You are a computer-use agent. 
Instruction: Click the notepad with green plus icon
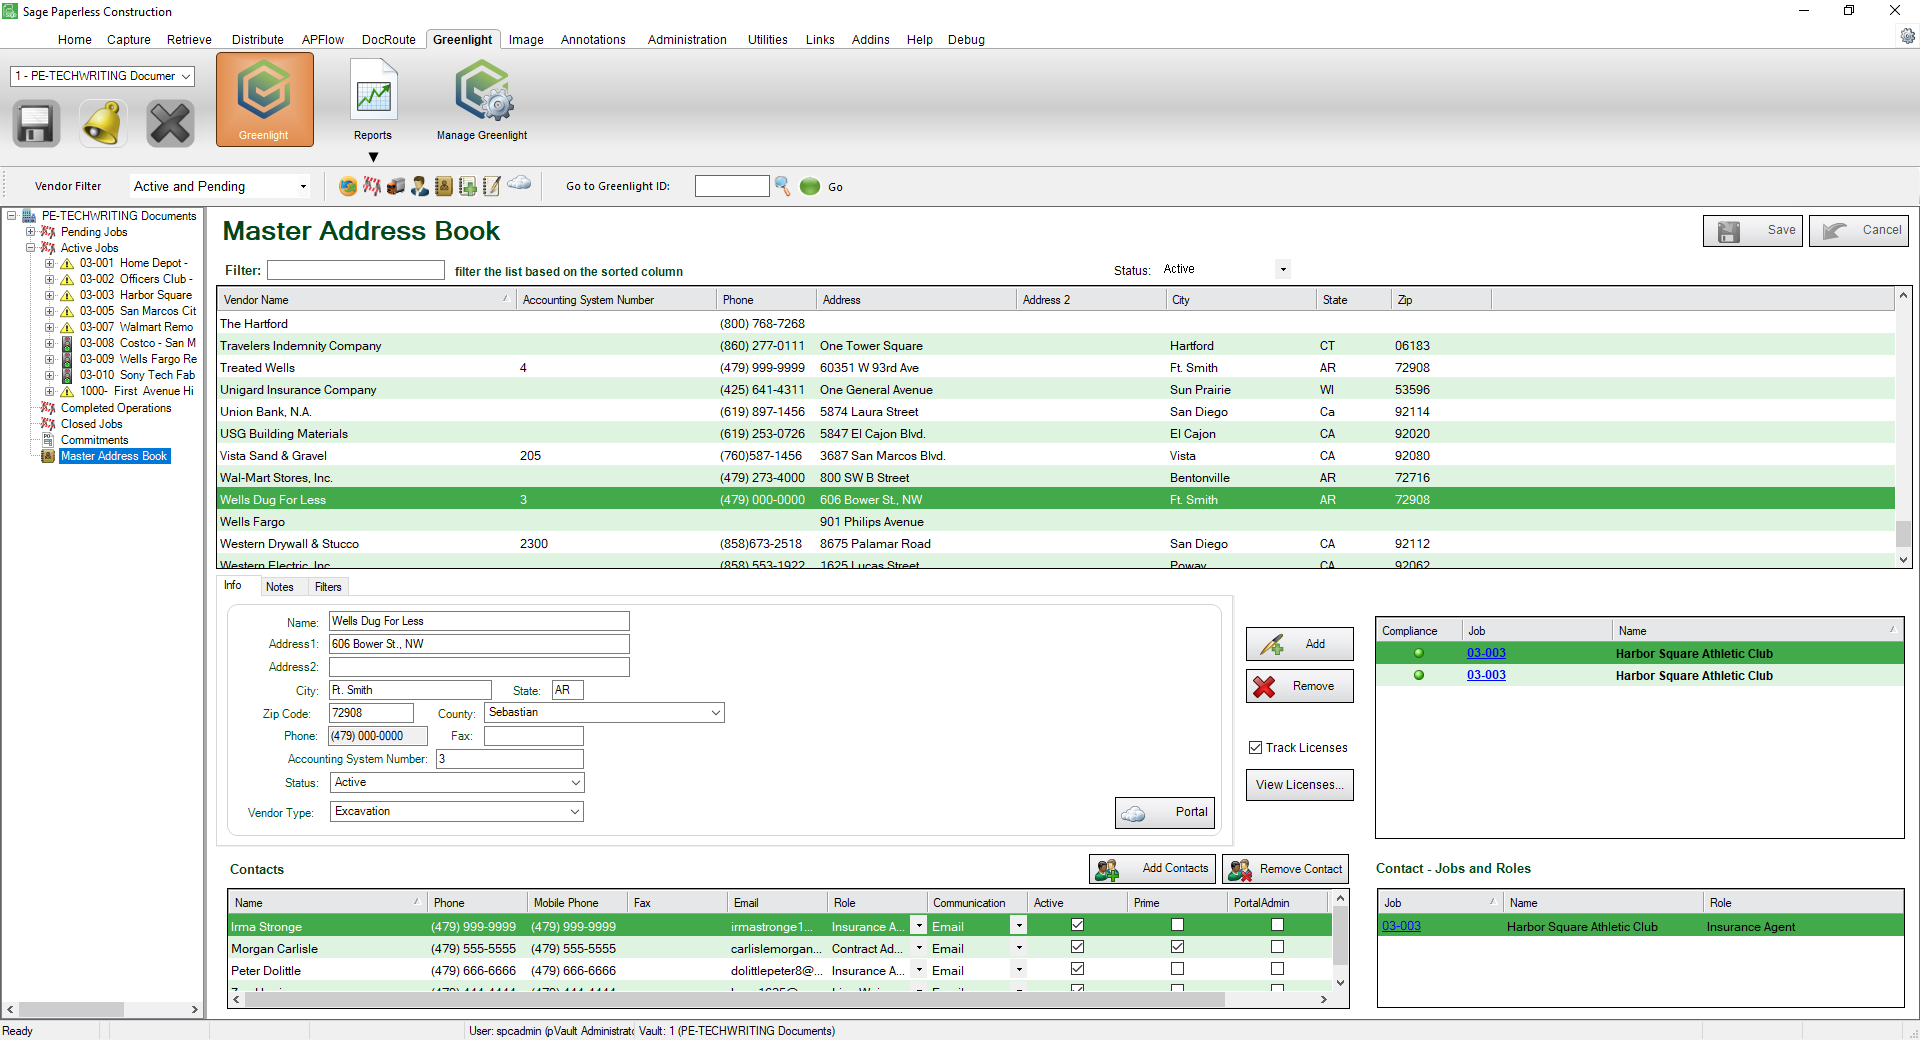pyautogui.click(x=468, y=186)
